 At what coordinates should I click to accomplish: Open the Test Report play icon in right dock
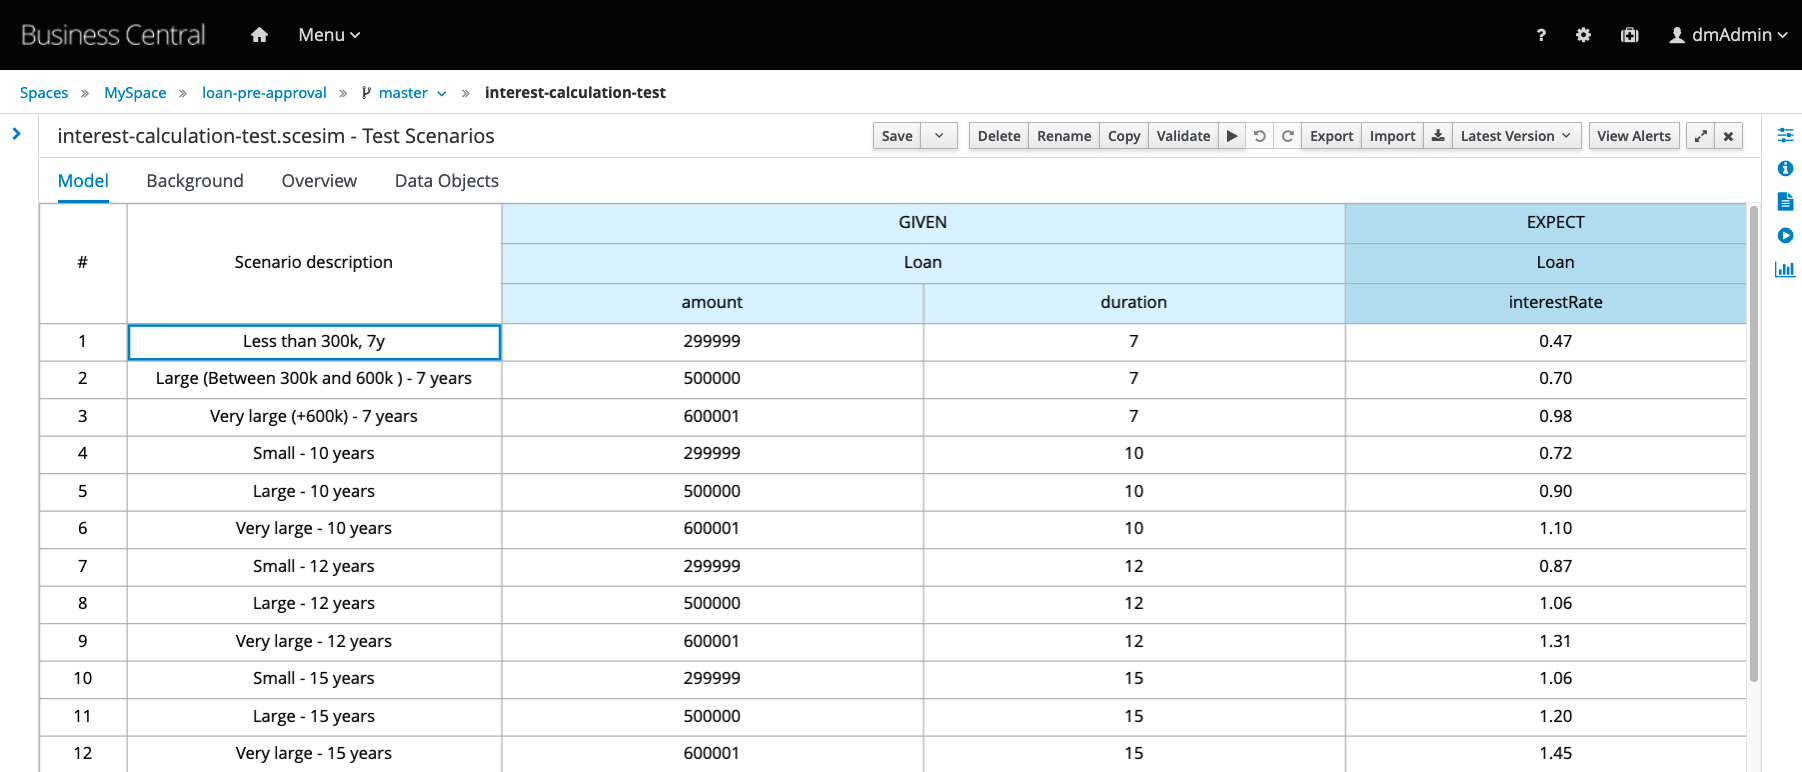click(1785, 236)
